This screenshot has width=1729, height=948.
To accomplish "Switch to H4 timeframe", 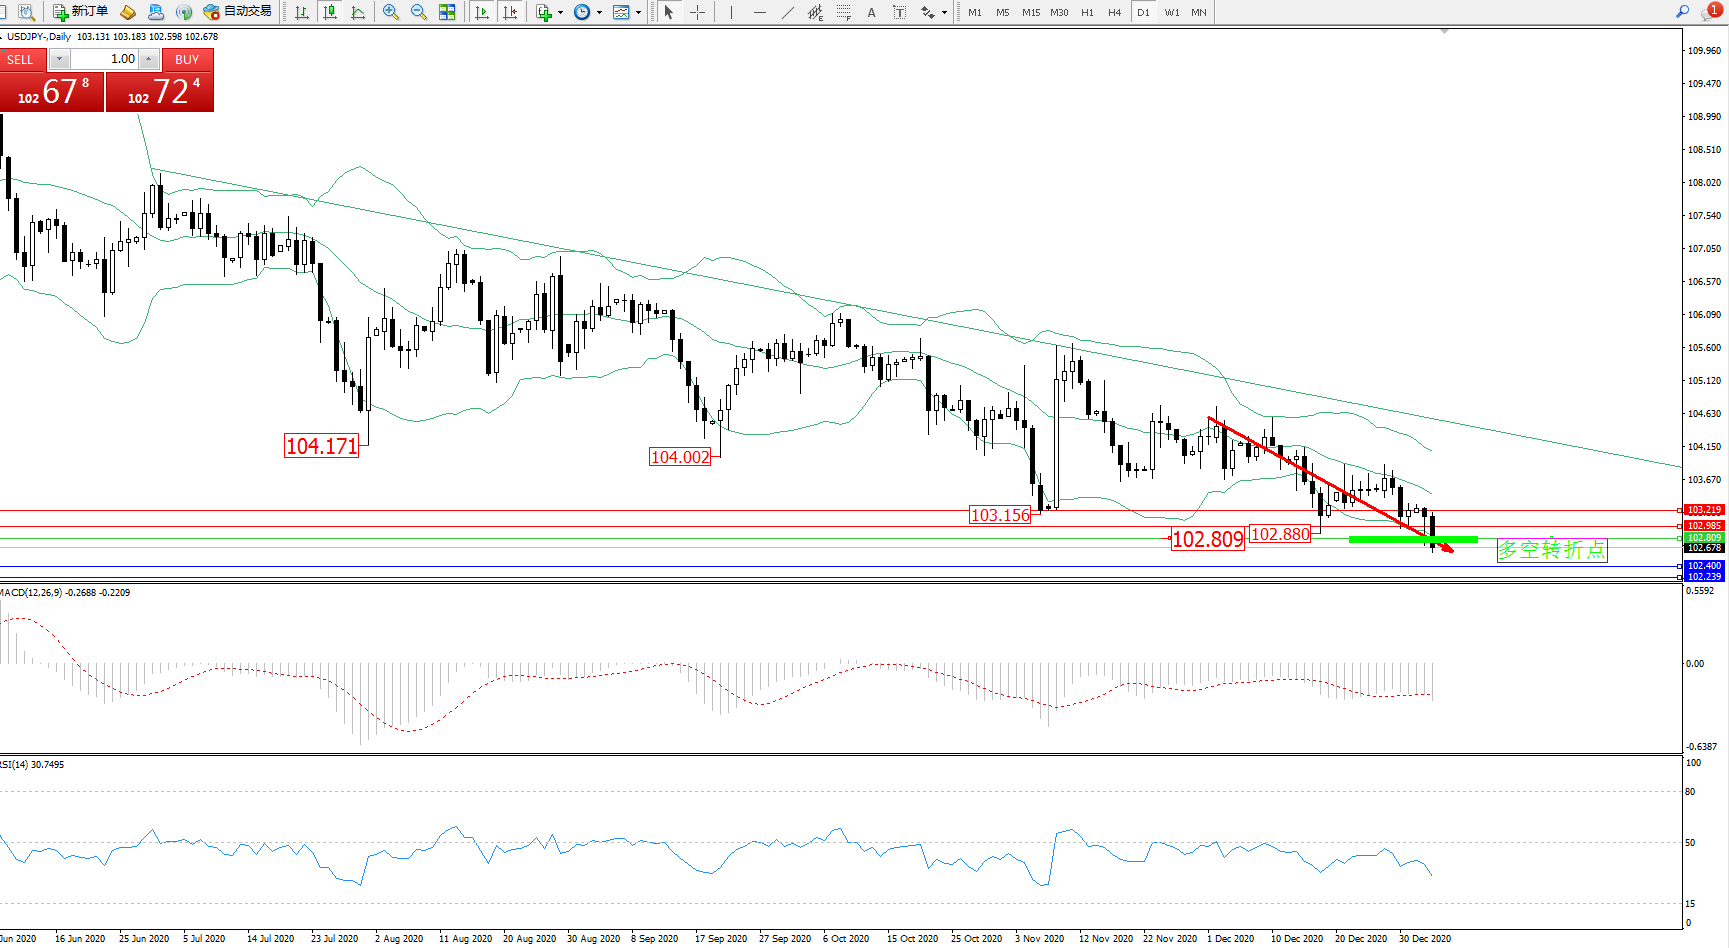I will point(1115,12).
